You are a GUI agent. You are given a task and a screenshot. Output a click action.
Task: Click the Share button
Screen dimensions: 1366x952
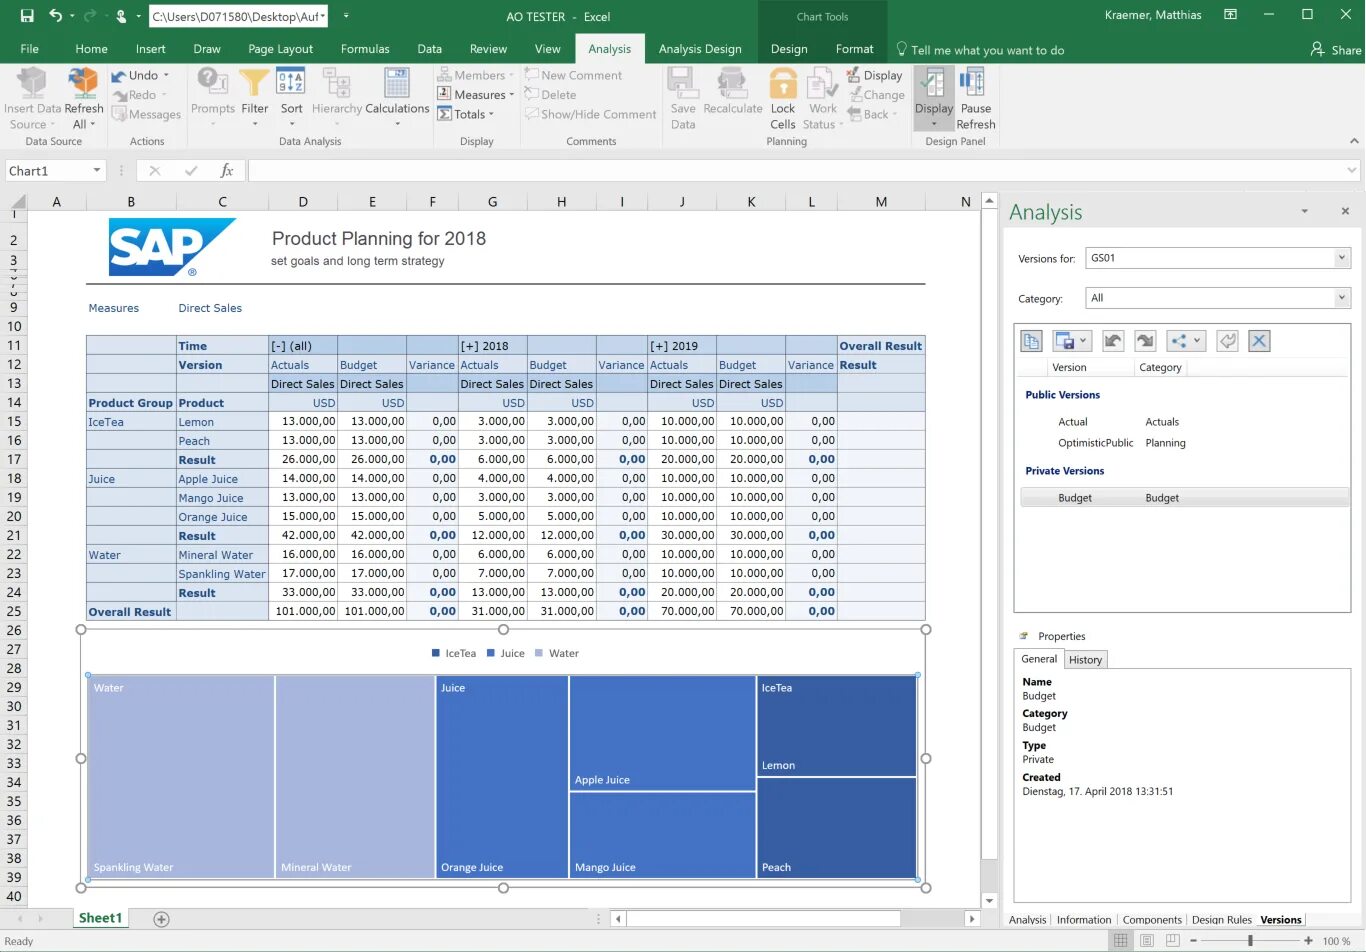coord(1336,49)
